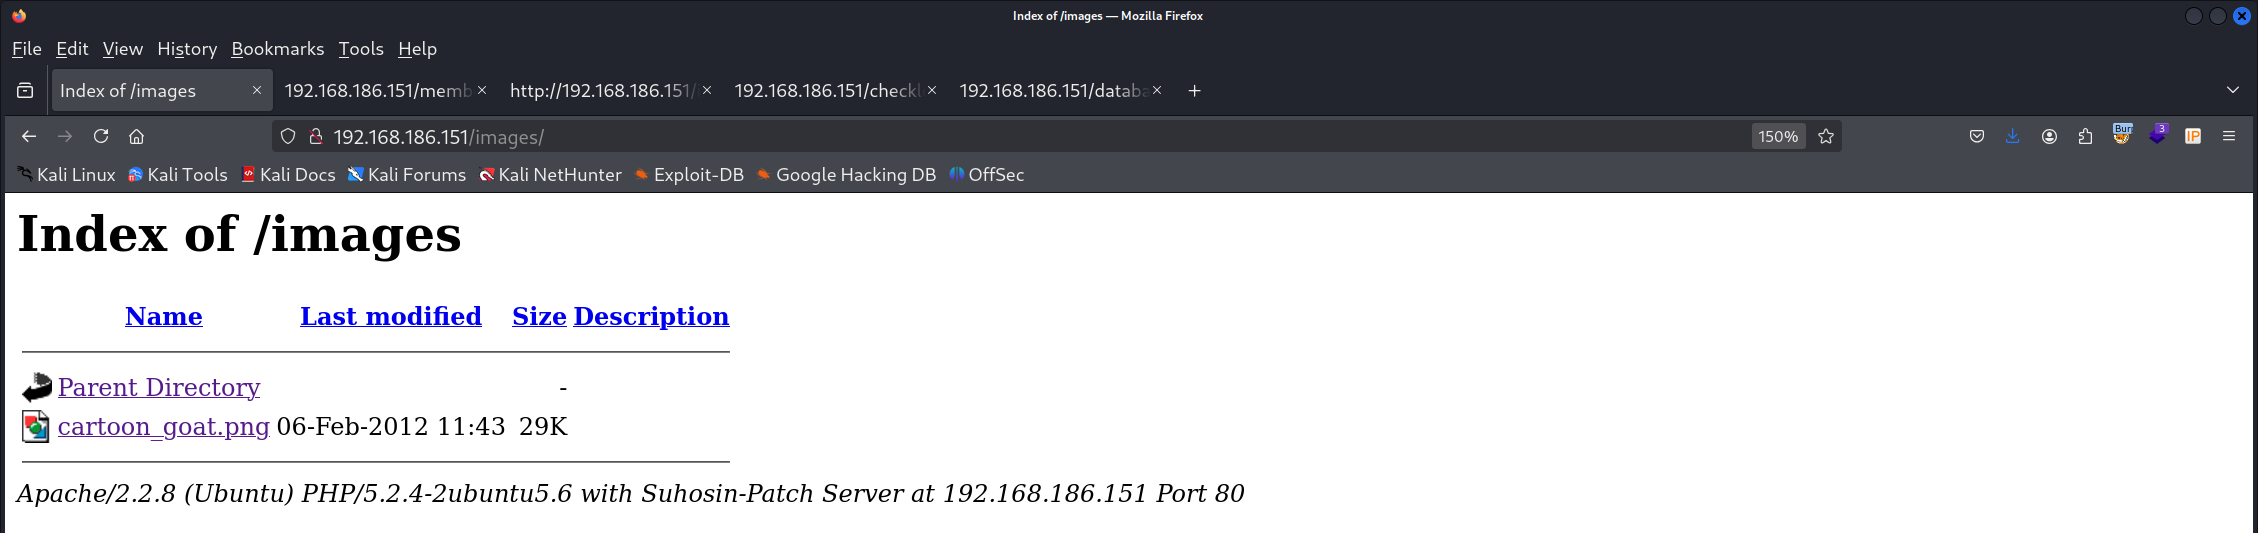The height and width of the screenshot is (533, 2258).
Task: Open the cartoon_goat.png file link
Action: click(x=164, y=427)
